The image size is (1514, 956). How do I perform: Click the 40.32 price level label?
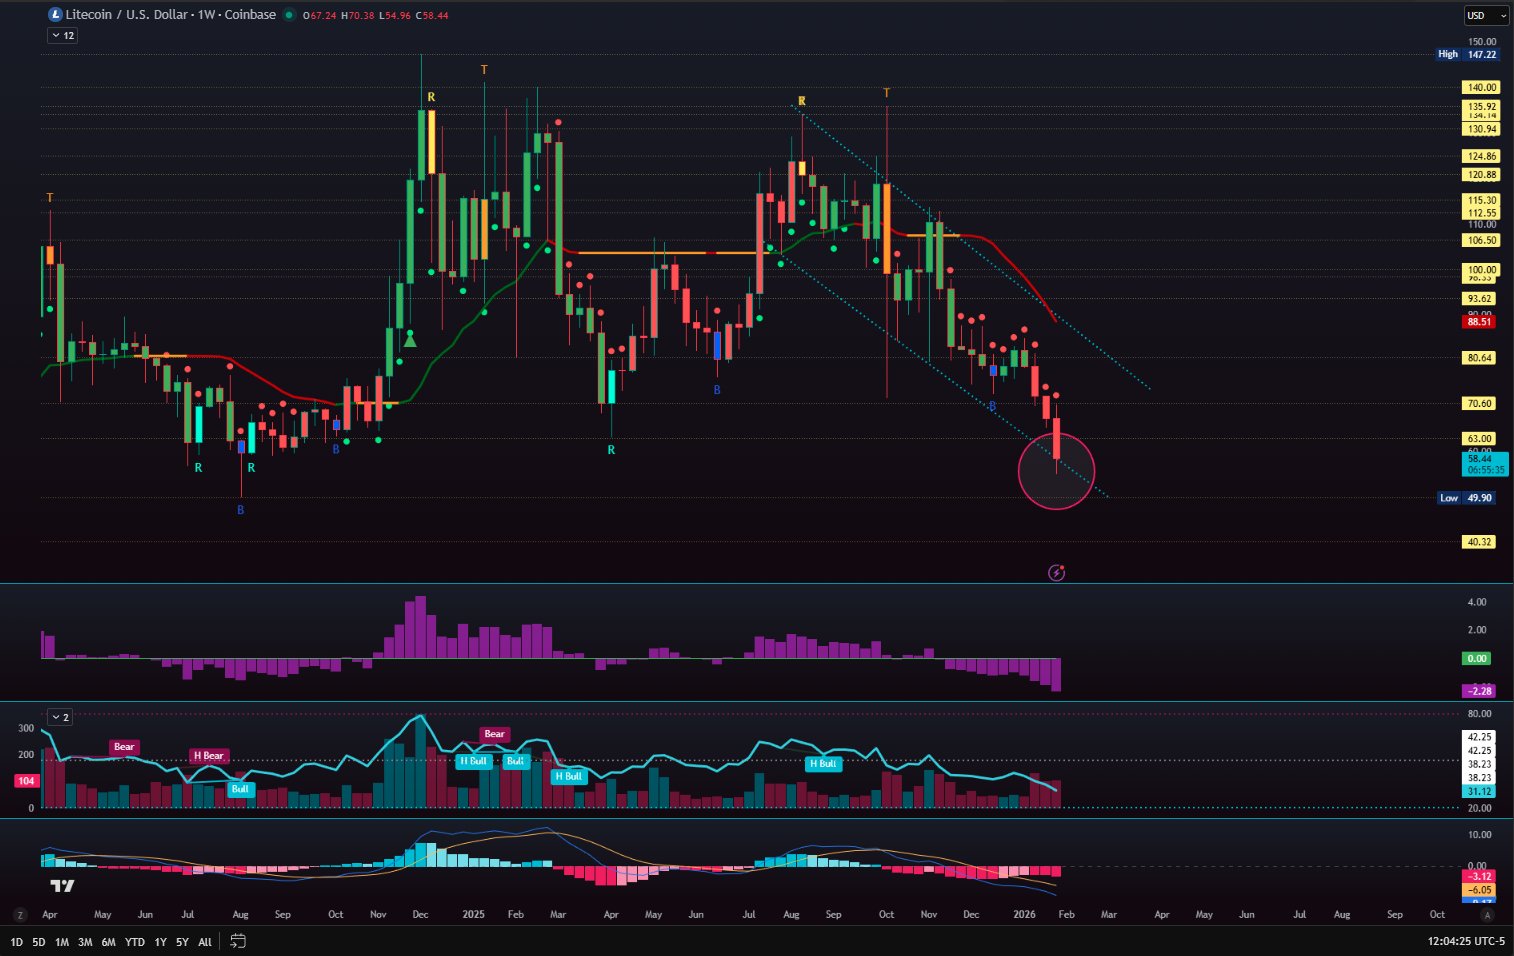(x=1479, y=542)
